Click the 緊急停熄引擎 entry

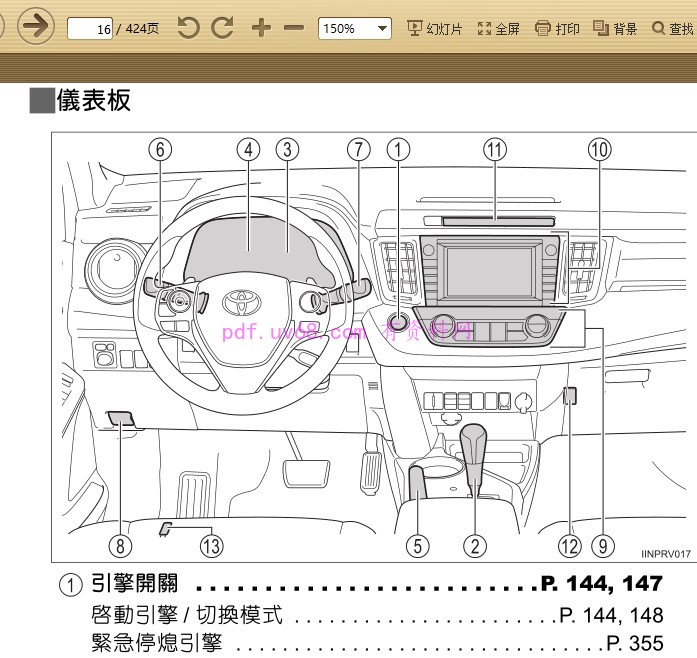pyautogui.click(x=157, y=643)
